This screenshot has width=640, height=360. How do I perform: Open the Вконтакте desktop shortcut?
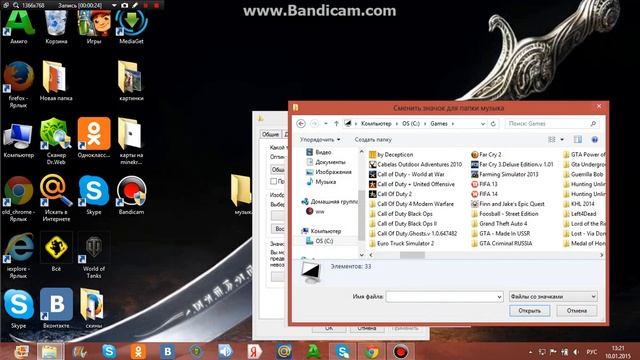[56, 308]
